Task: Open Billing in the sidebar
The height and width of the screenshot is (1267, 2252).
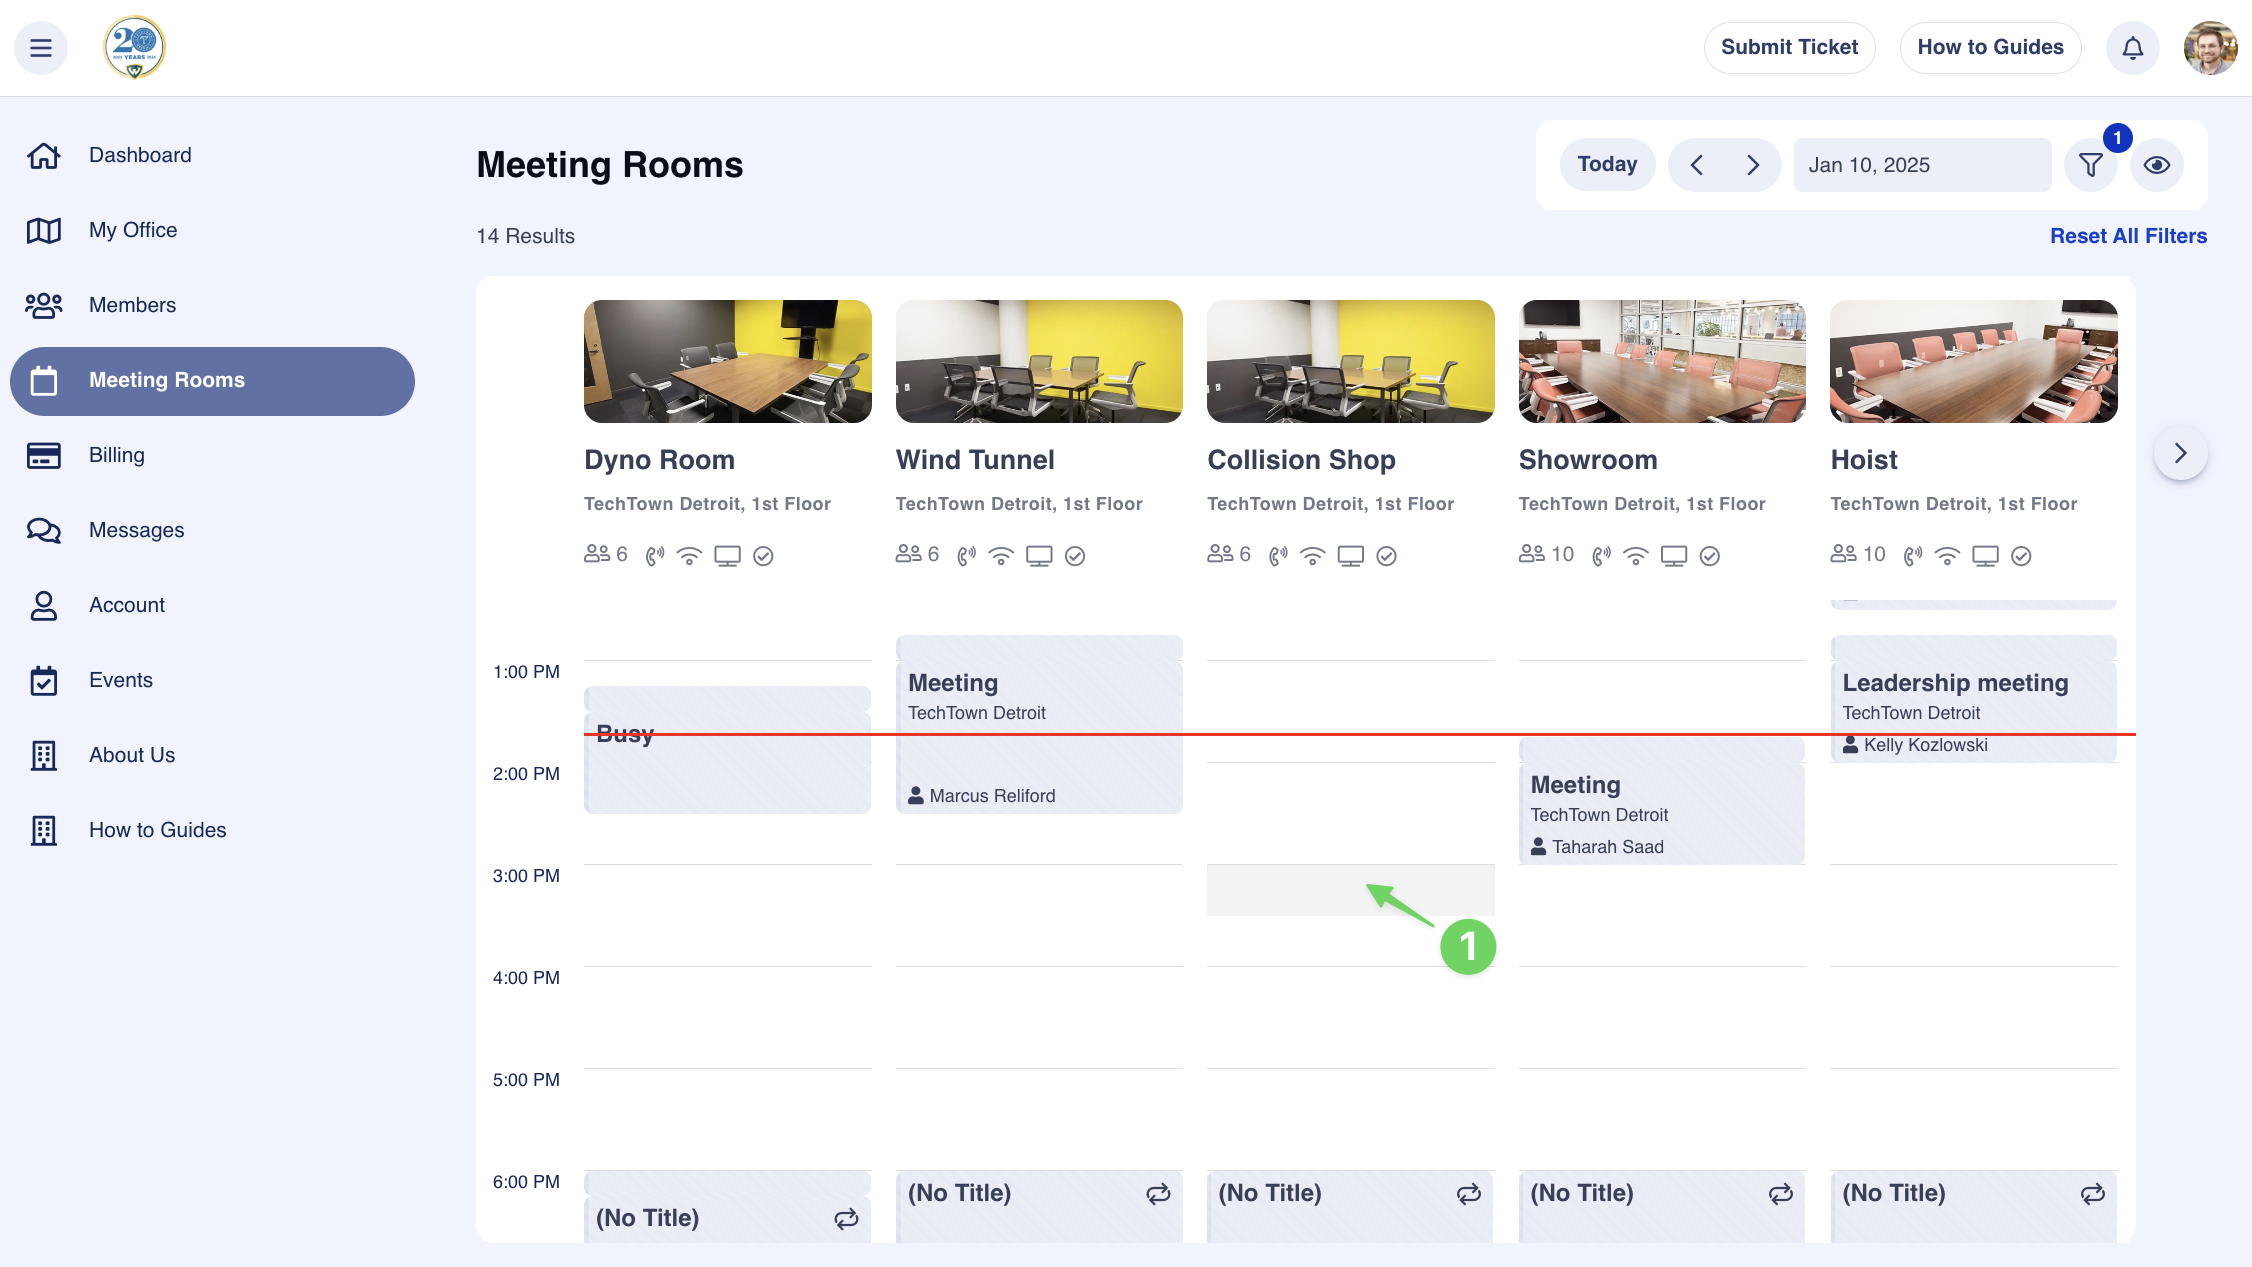Action: coord(116,455)
